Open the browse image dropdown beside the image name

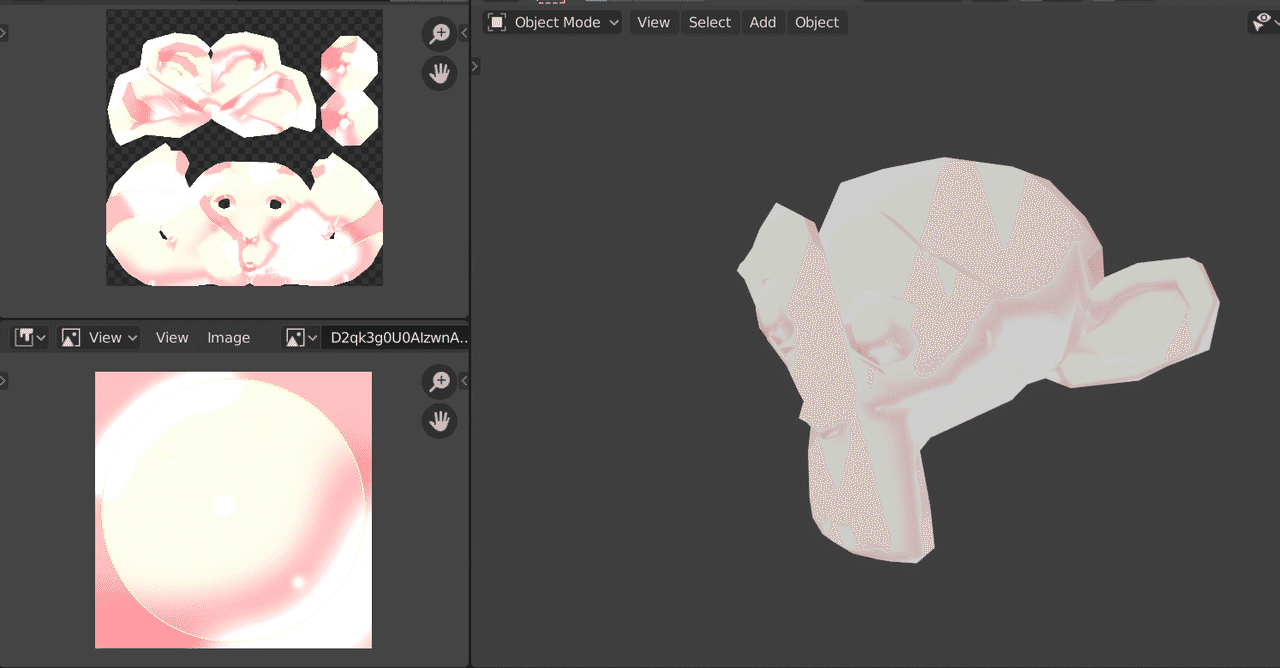pyautogui.click(x=301, y=338)
